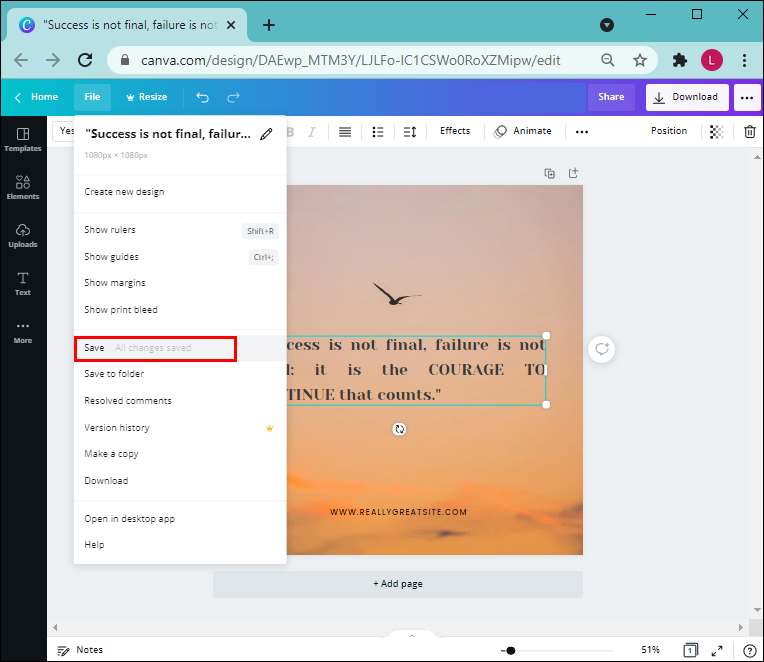Go back to Home
The height and width of the screenshot is (662, 764).
point(37,97)
